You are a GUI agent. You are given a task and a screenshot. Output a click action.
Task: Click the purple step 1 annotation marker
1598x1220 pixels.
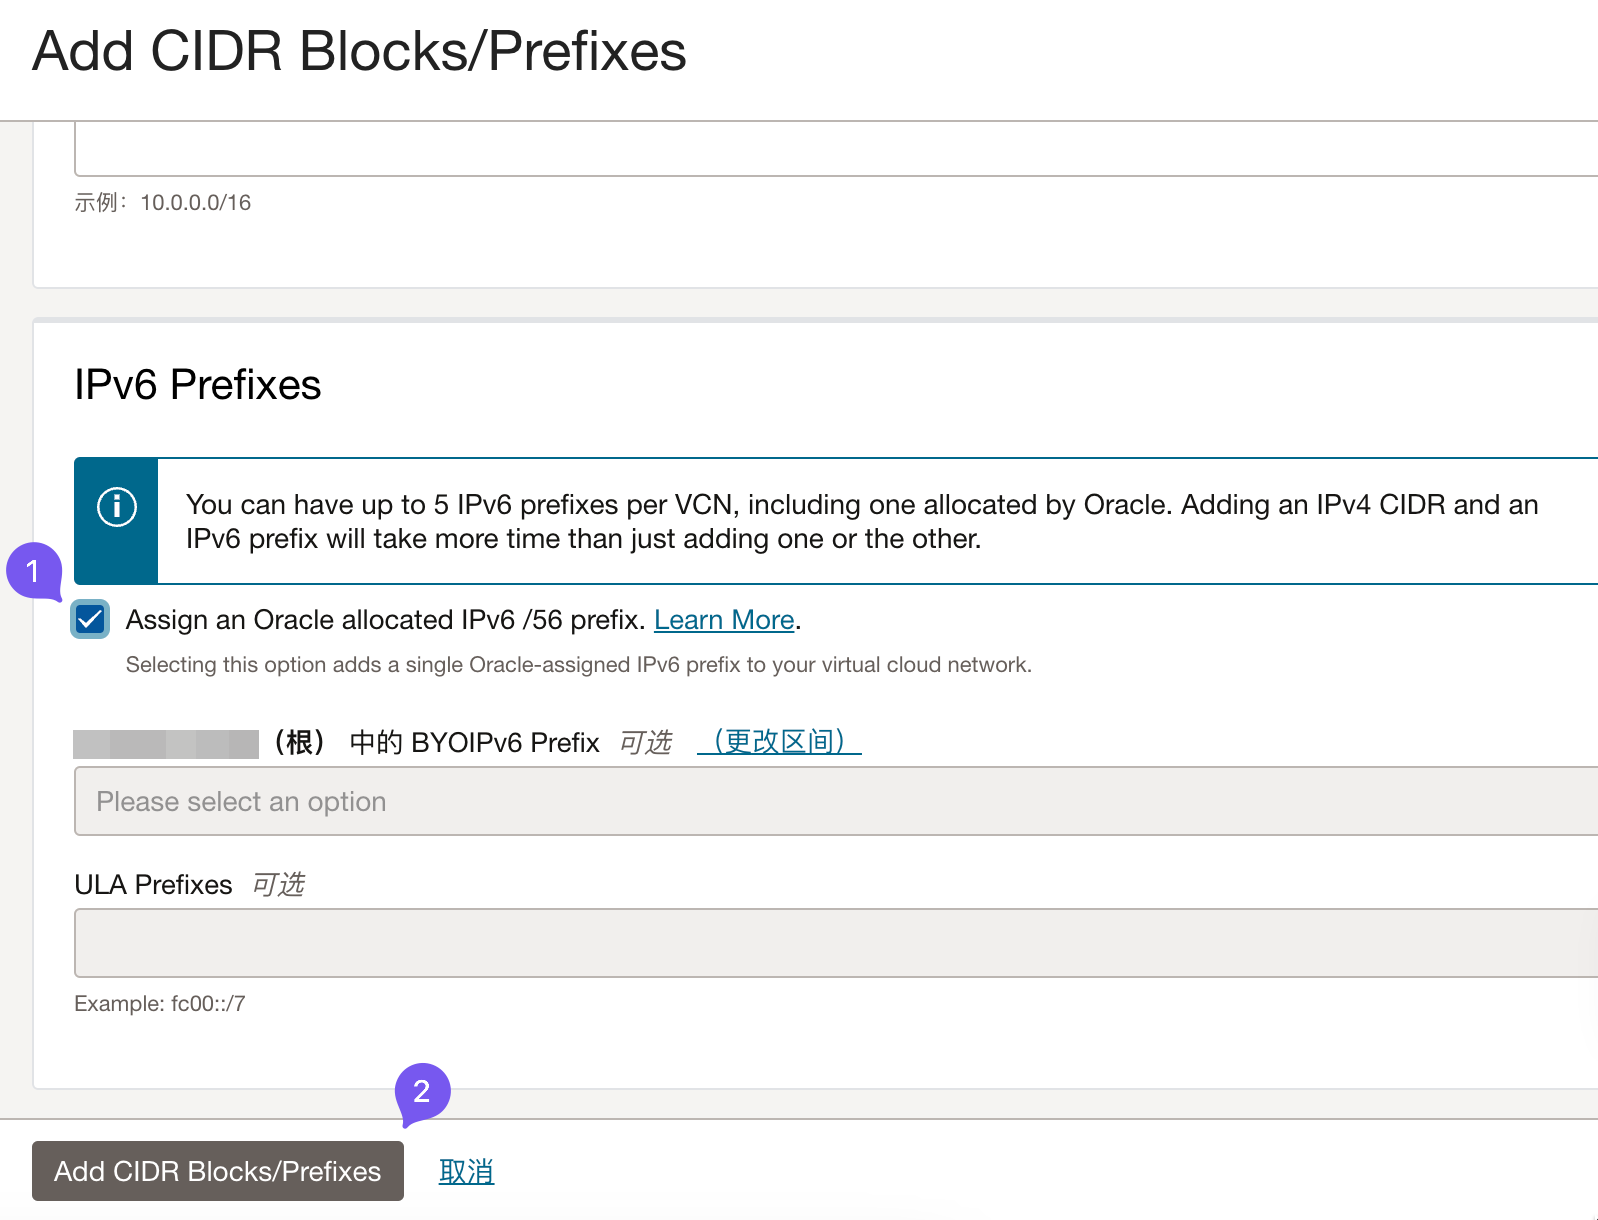33,571
